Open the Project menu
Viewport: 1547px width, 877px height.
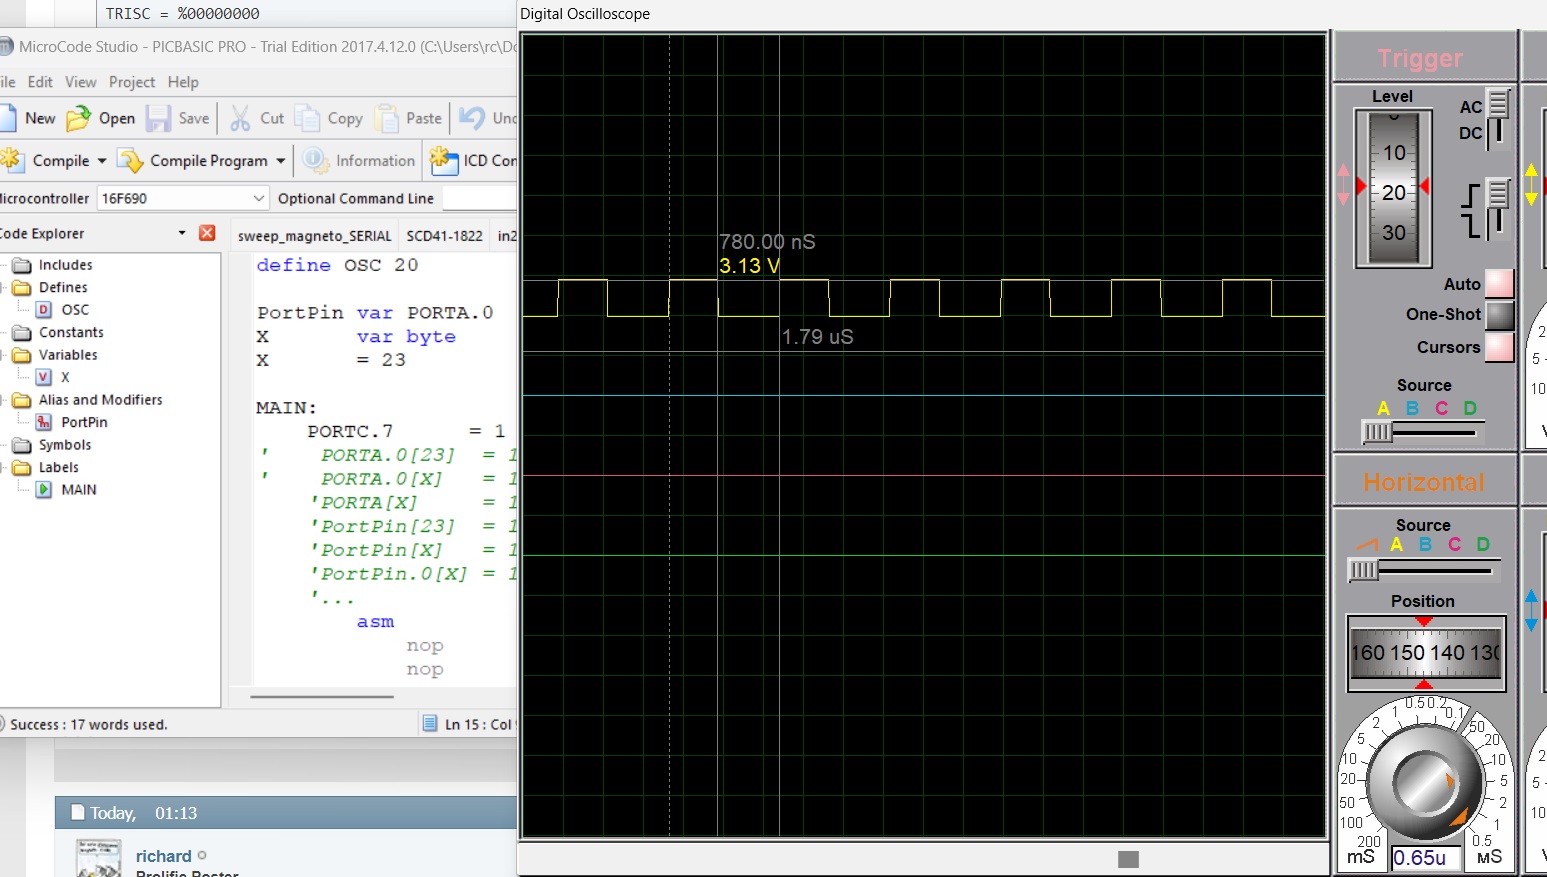[131, 82]
